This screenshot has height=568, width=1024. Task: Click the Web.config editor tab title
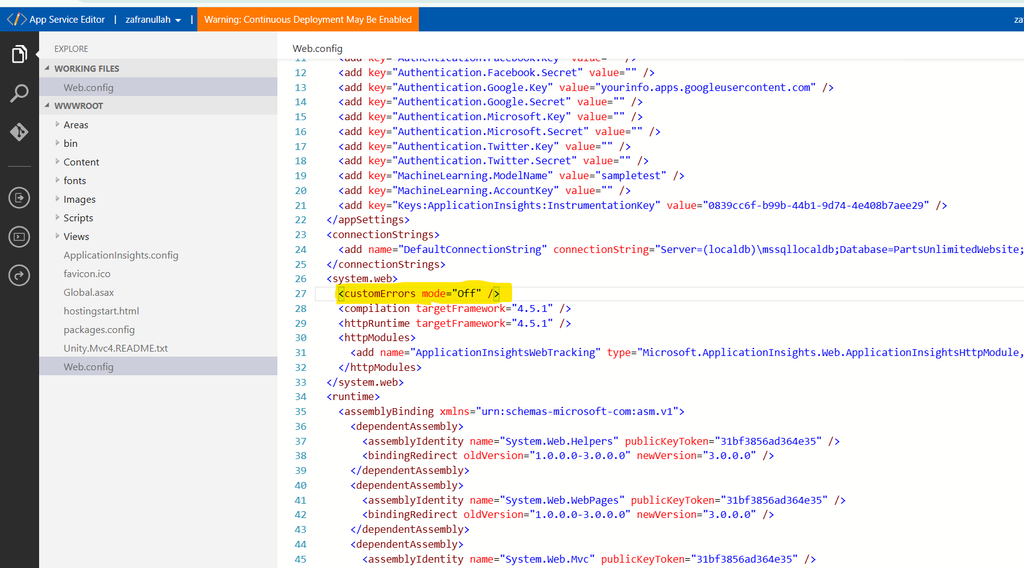317,48
